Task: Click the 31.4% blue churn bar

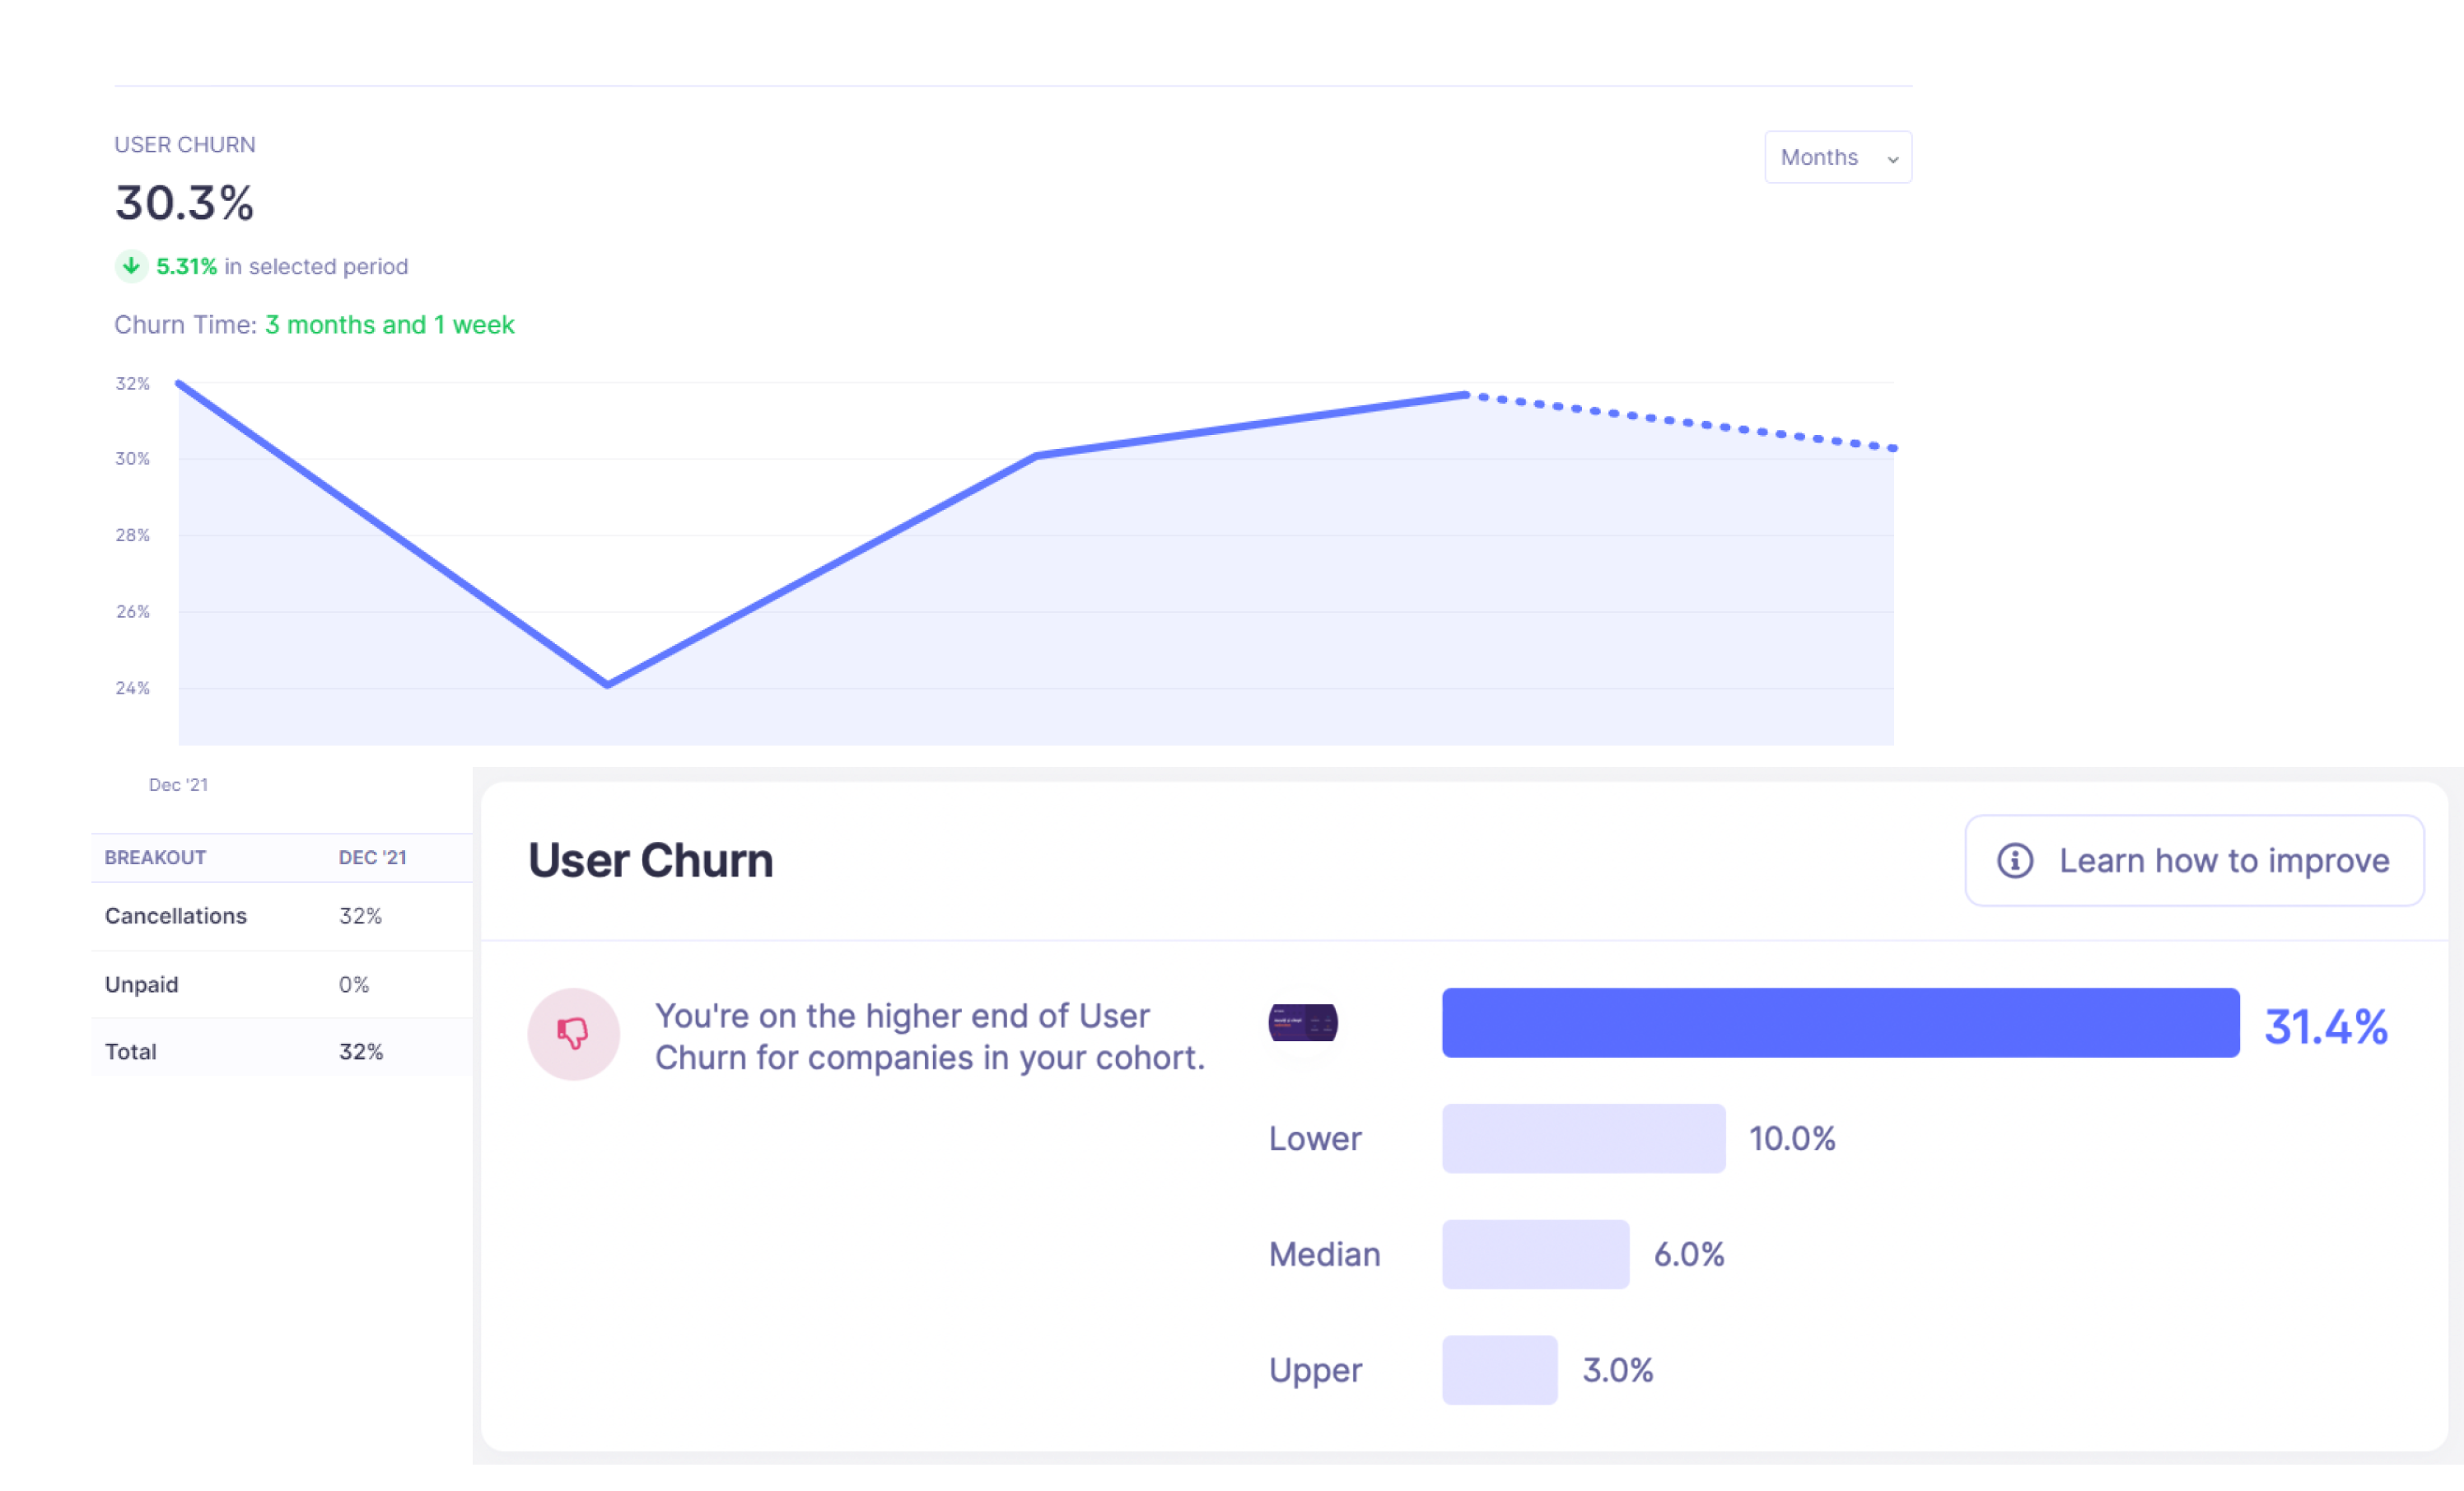Action: pyautogui.click(x=1839, y=1022)
